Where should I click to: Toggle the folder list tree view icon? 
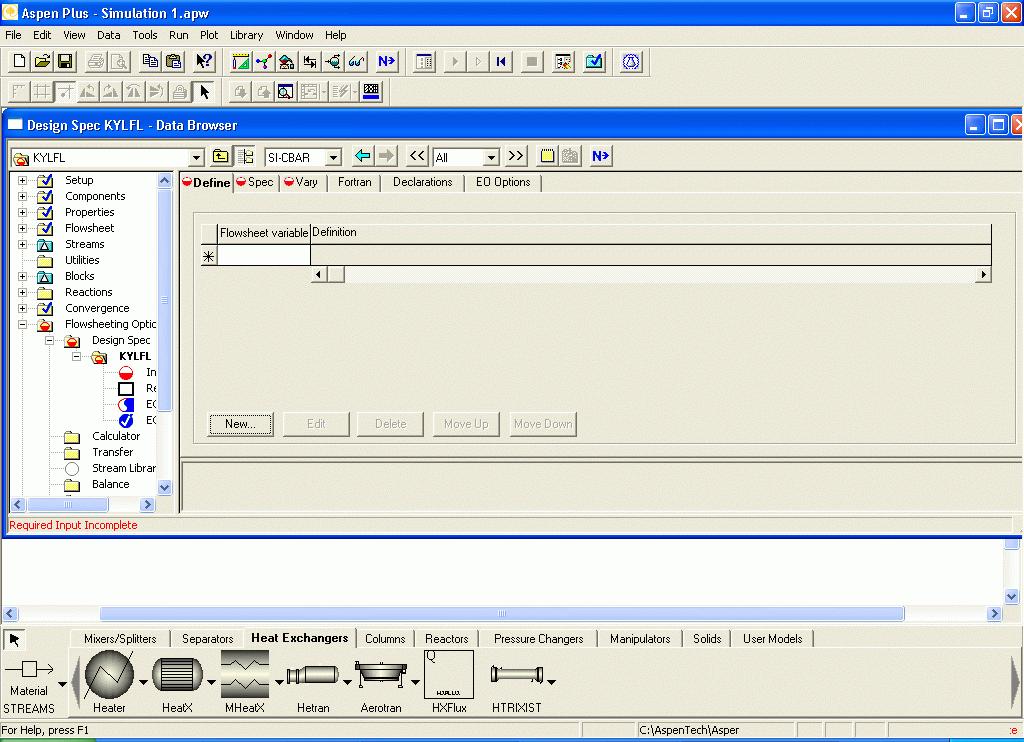coord(246,157)
